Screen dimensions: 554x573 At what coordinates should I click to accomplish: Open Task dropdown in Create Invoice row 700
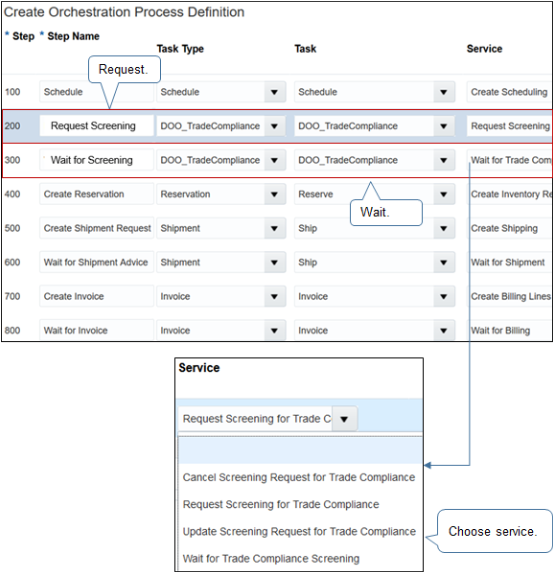point(444,296)
